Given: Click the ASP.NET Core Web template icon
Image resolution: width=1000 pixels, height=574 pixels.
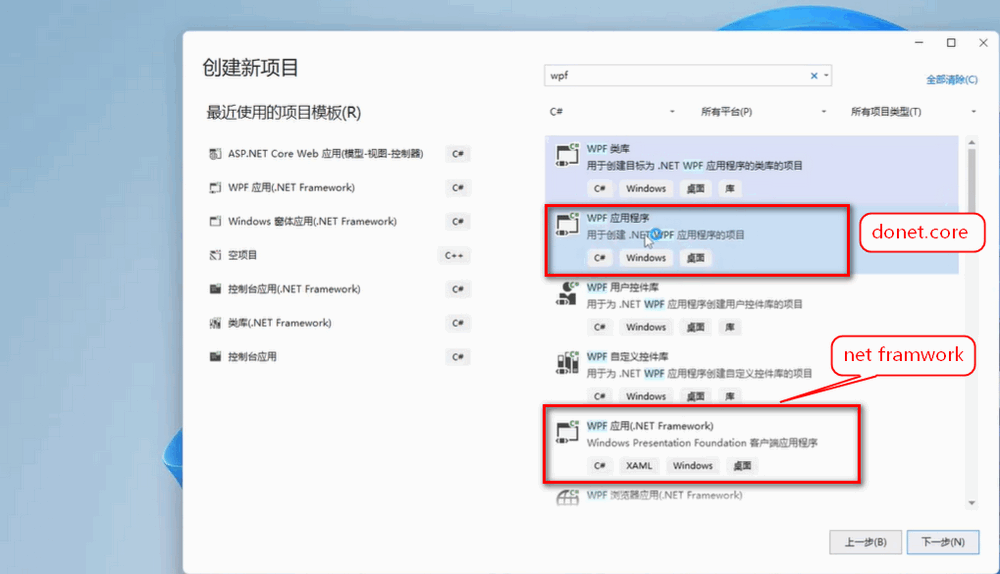Looking at the screenshot, I should [215, 154].
